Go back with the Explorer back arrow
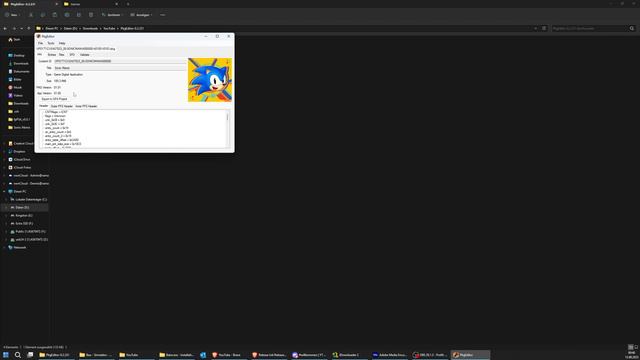Viewport: 640px width, 360px height. 5,29
